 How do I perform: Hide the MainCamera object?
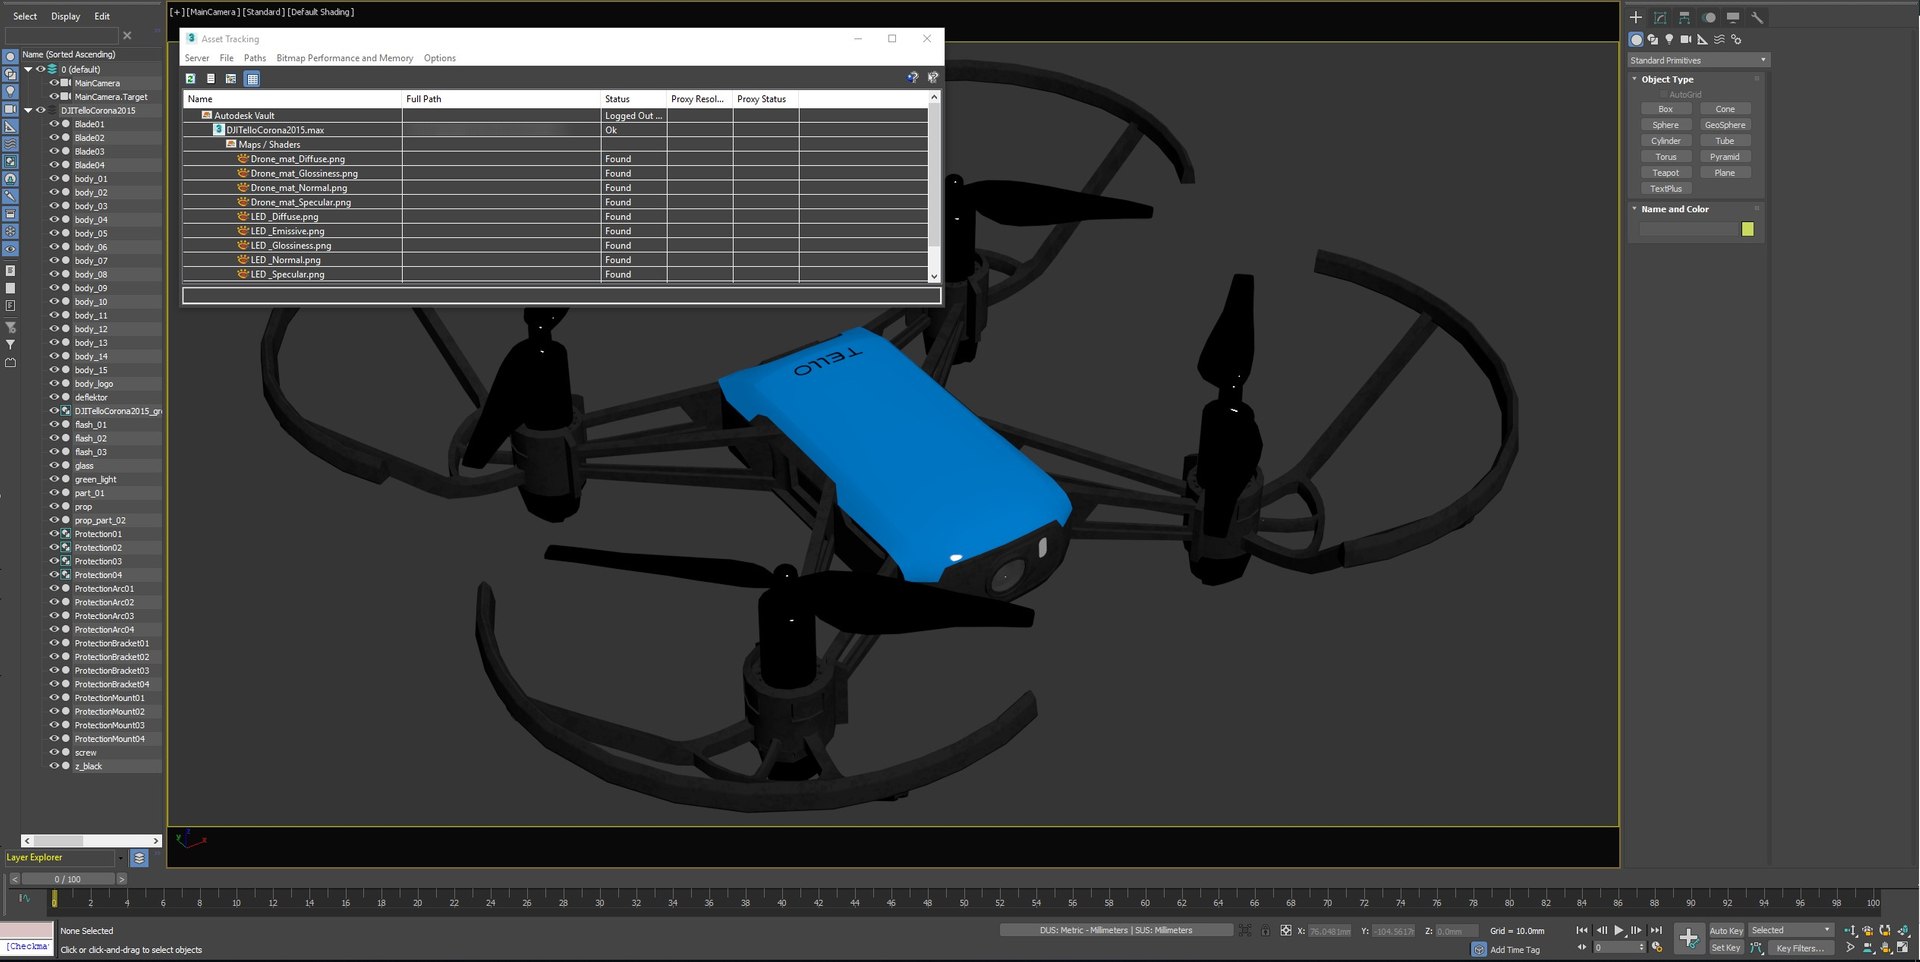(x=54, y=83)
